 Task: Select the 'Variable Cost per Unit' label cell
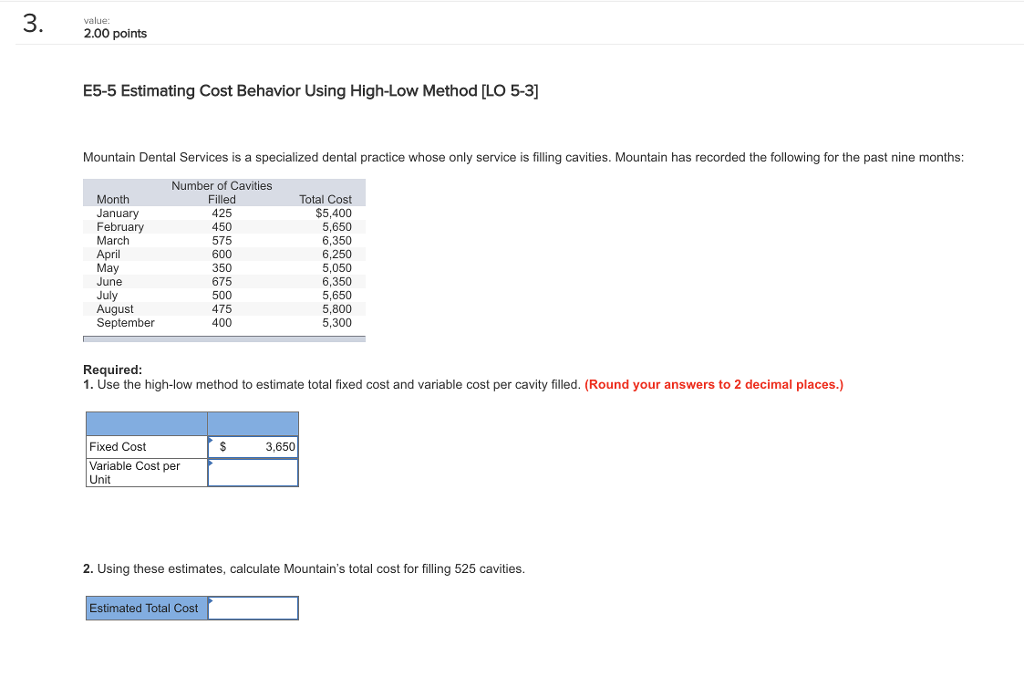pos(145,472)
